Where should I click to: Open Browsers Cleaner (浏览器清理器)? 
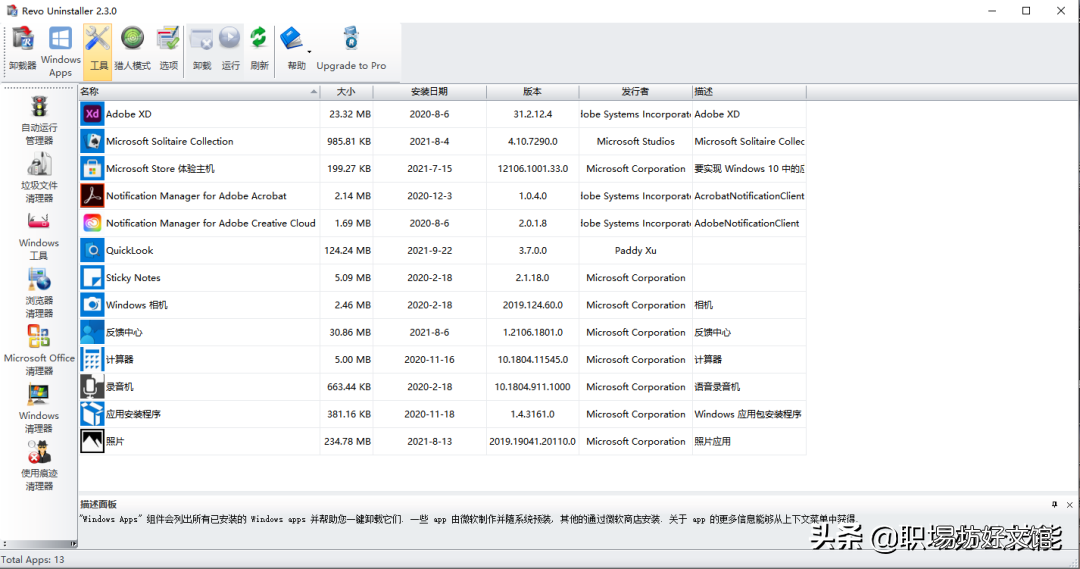39,293
